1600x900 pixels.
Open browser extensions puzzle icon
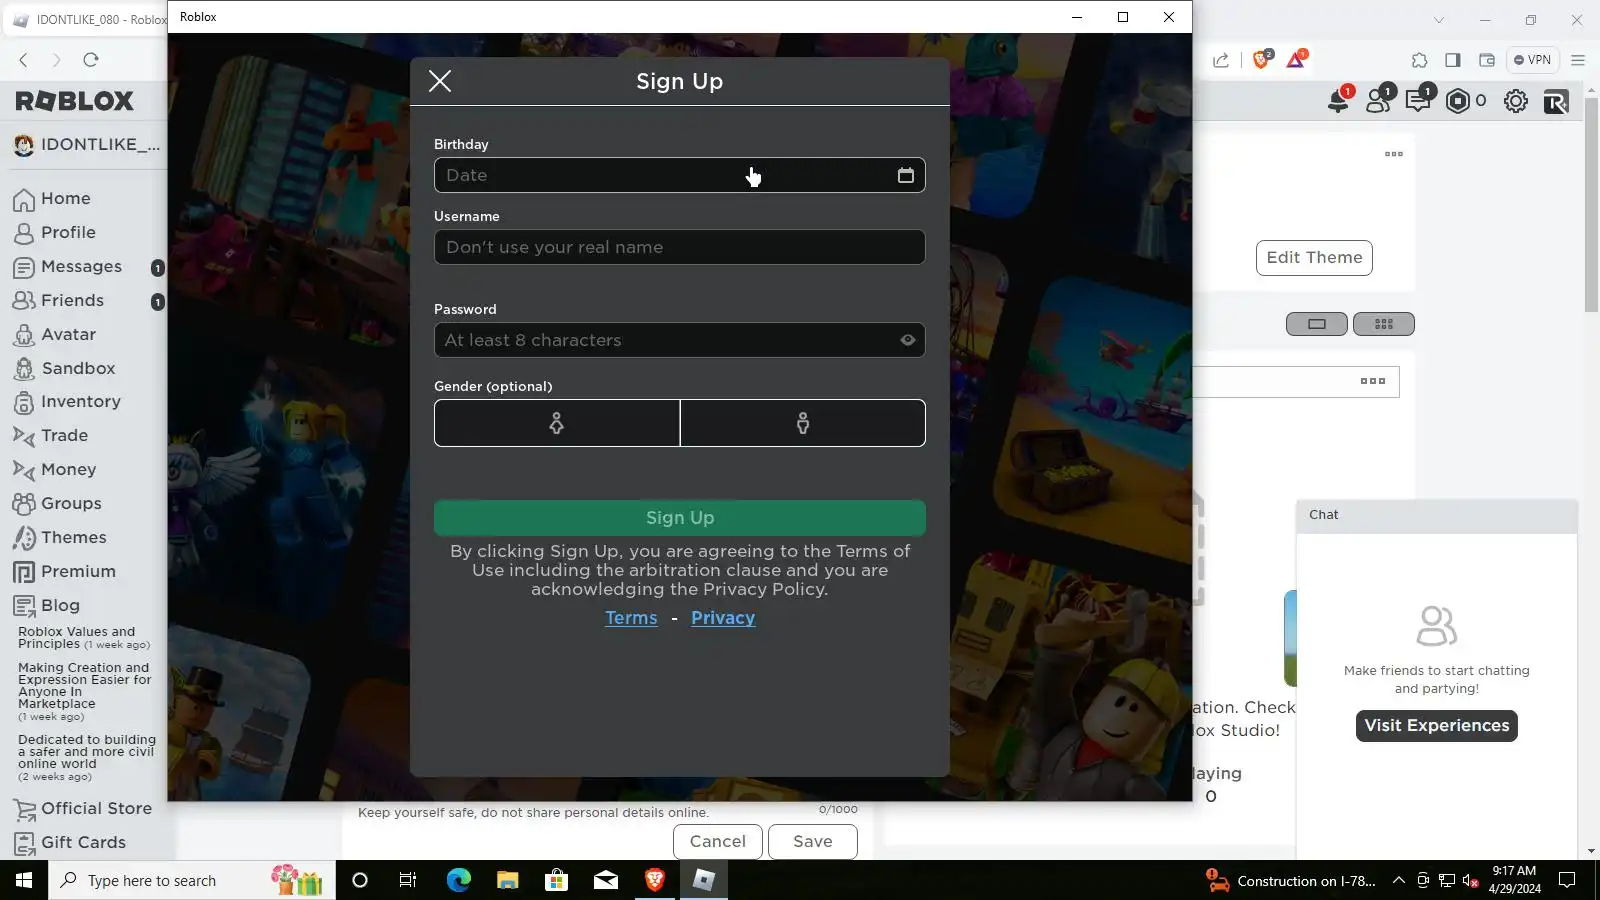pos(1420,60)
